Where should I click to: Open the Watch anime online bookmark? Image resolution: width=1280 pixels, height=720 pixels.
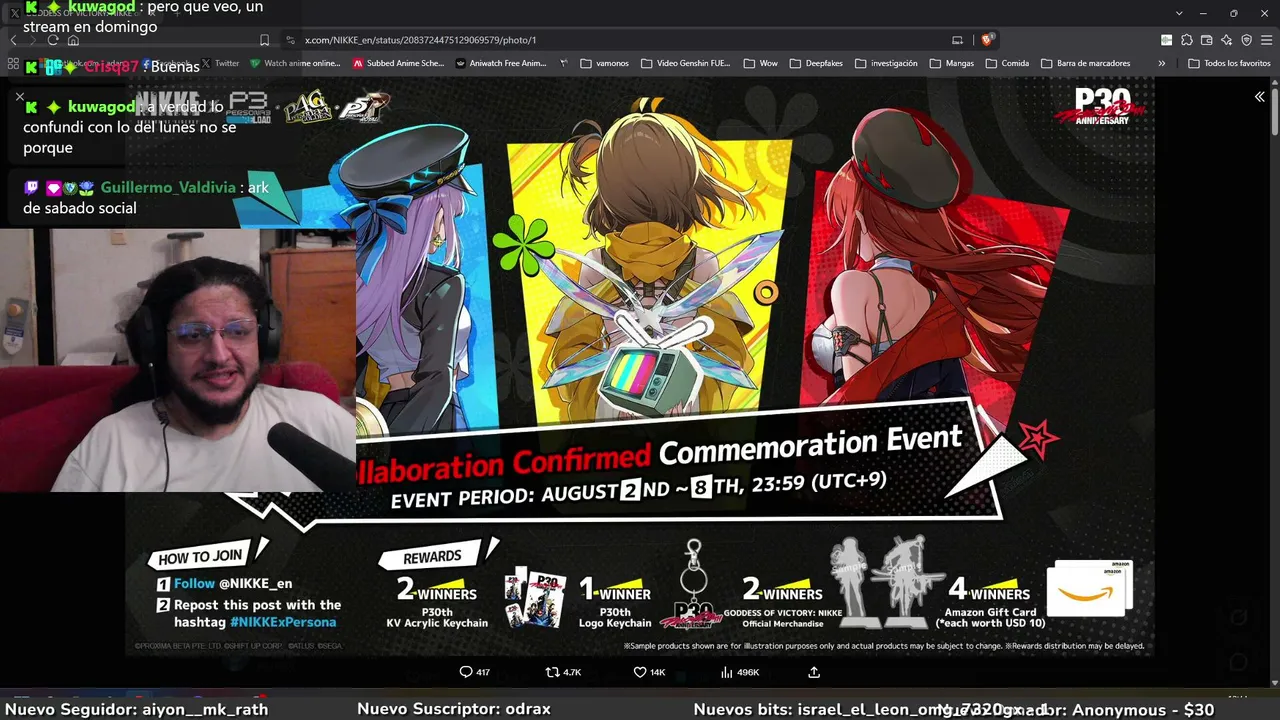click(295, 63)
